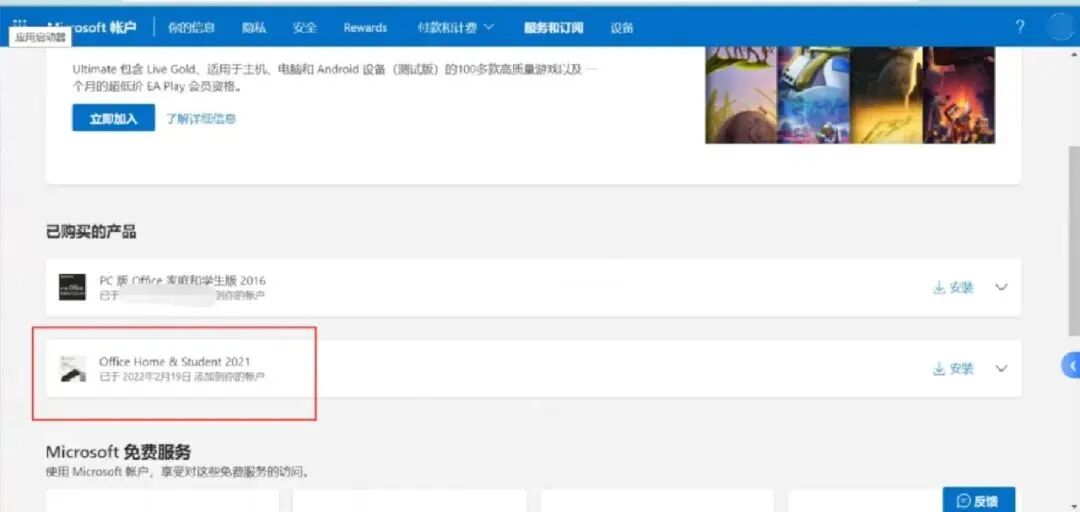The image size is (1080, 512).
Task: Expand the Office 2016 product details chevron
Action: pos(1001,287)
